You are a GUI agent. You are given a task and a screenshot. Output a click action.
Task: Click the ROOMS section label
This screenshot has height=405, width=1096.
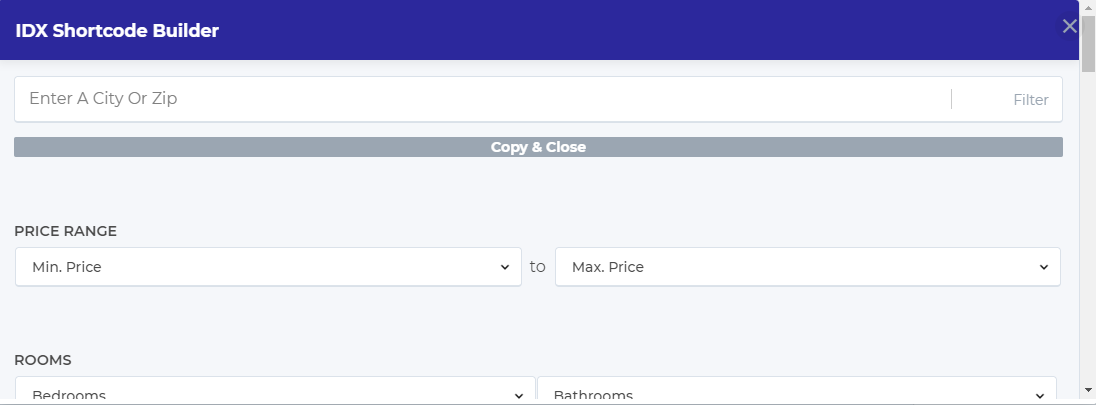(x=43, y=360)
